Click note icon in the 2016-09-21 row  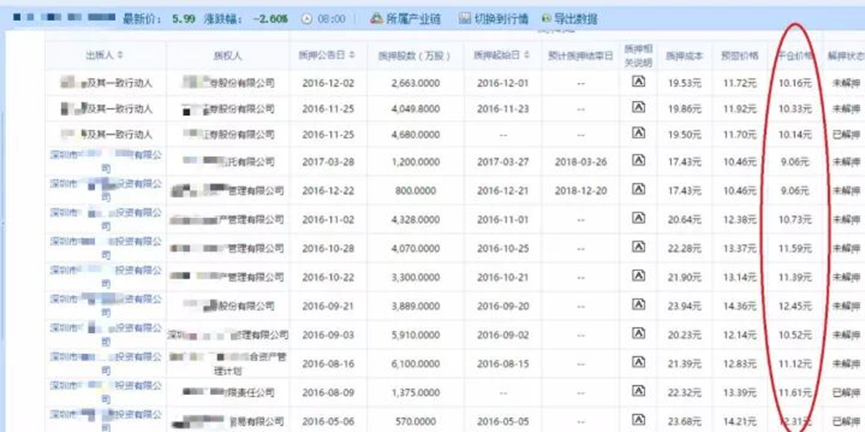[x=637, y=301]
